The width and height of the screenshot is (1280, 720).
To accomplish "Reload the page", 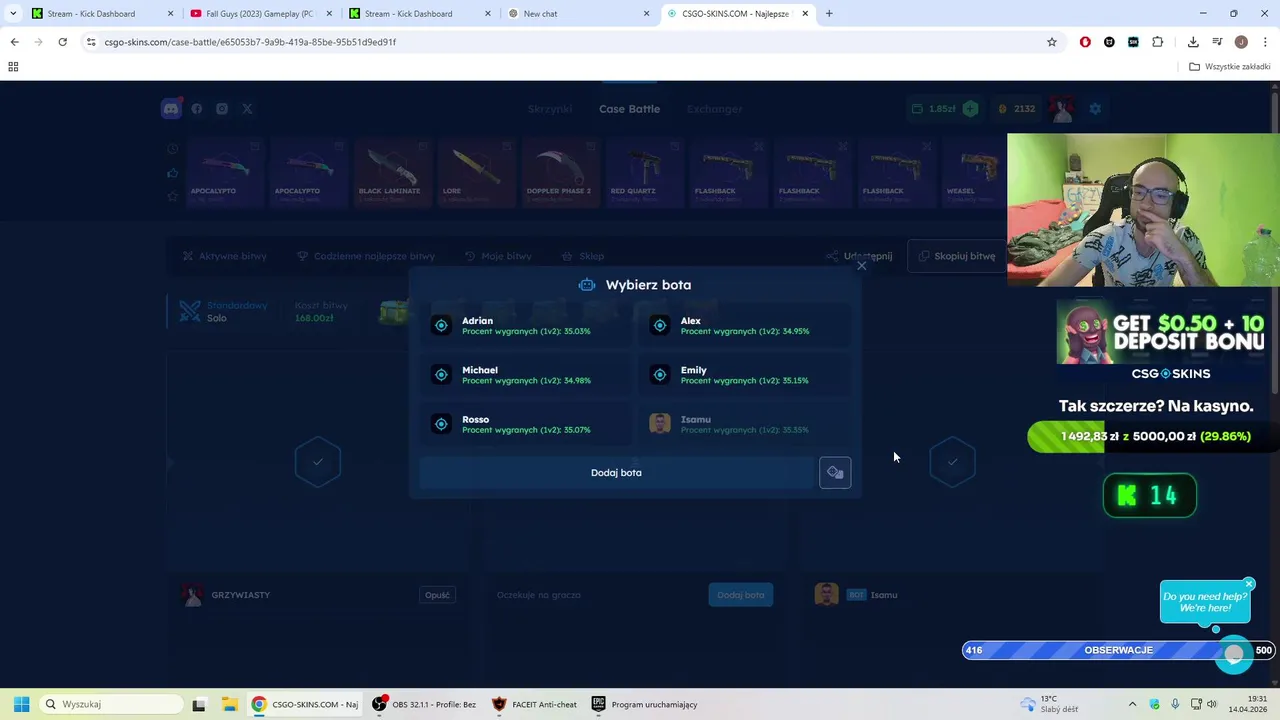I will coord(62,42).
